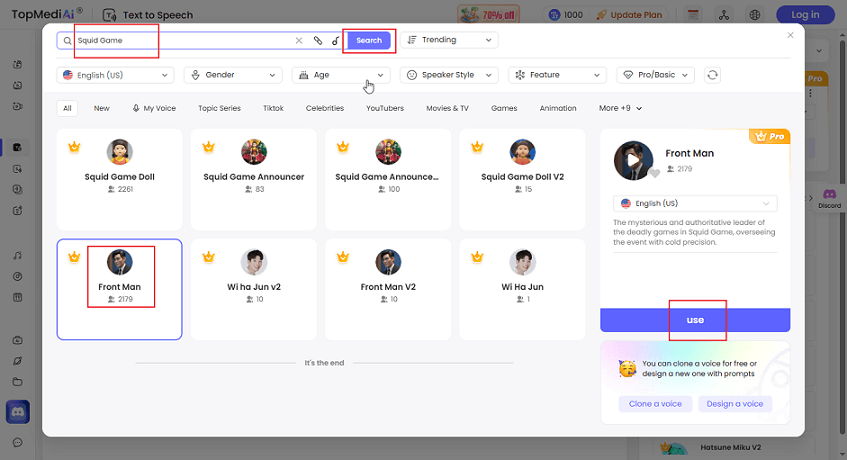
Task: Click the TopMediAi logo
Action: coord(47,14)
